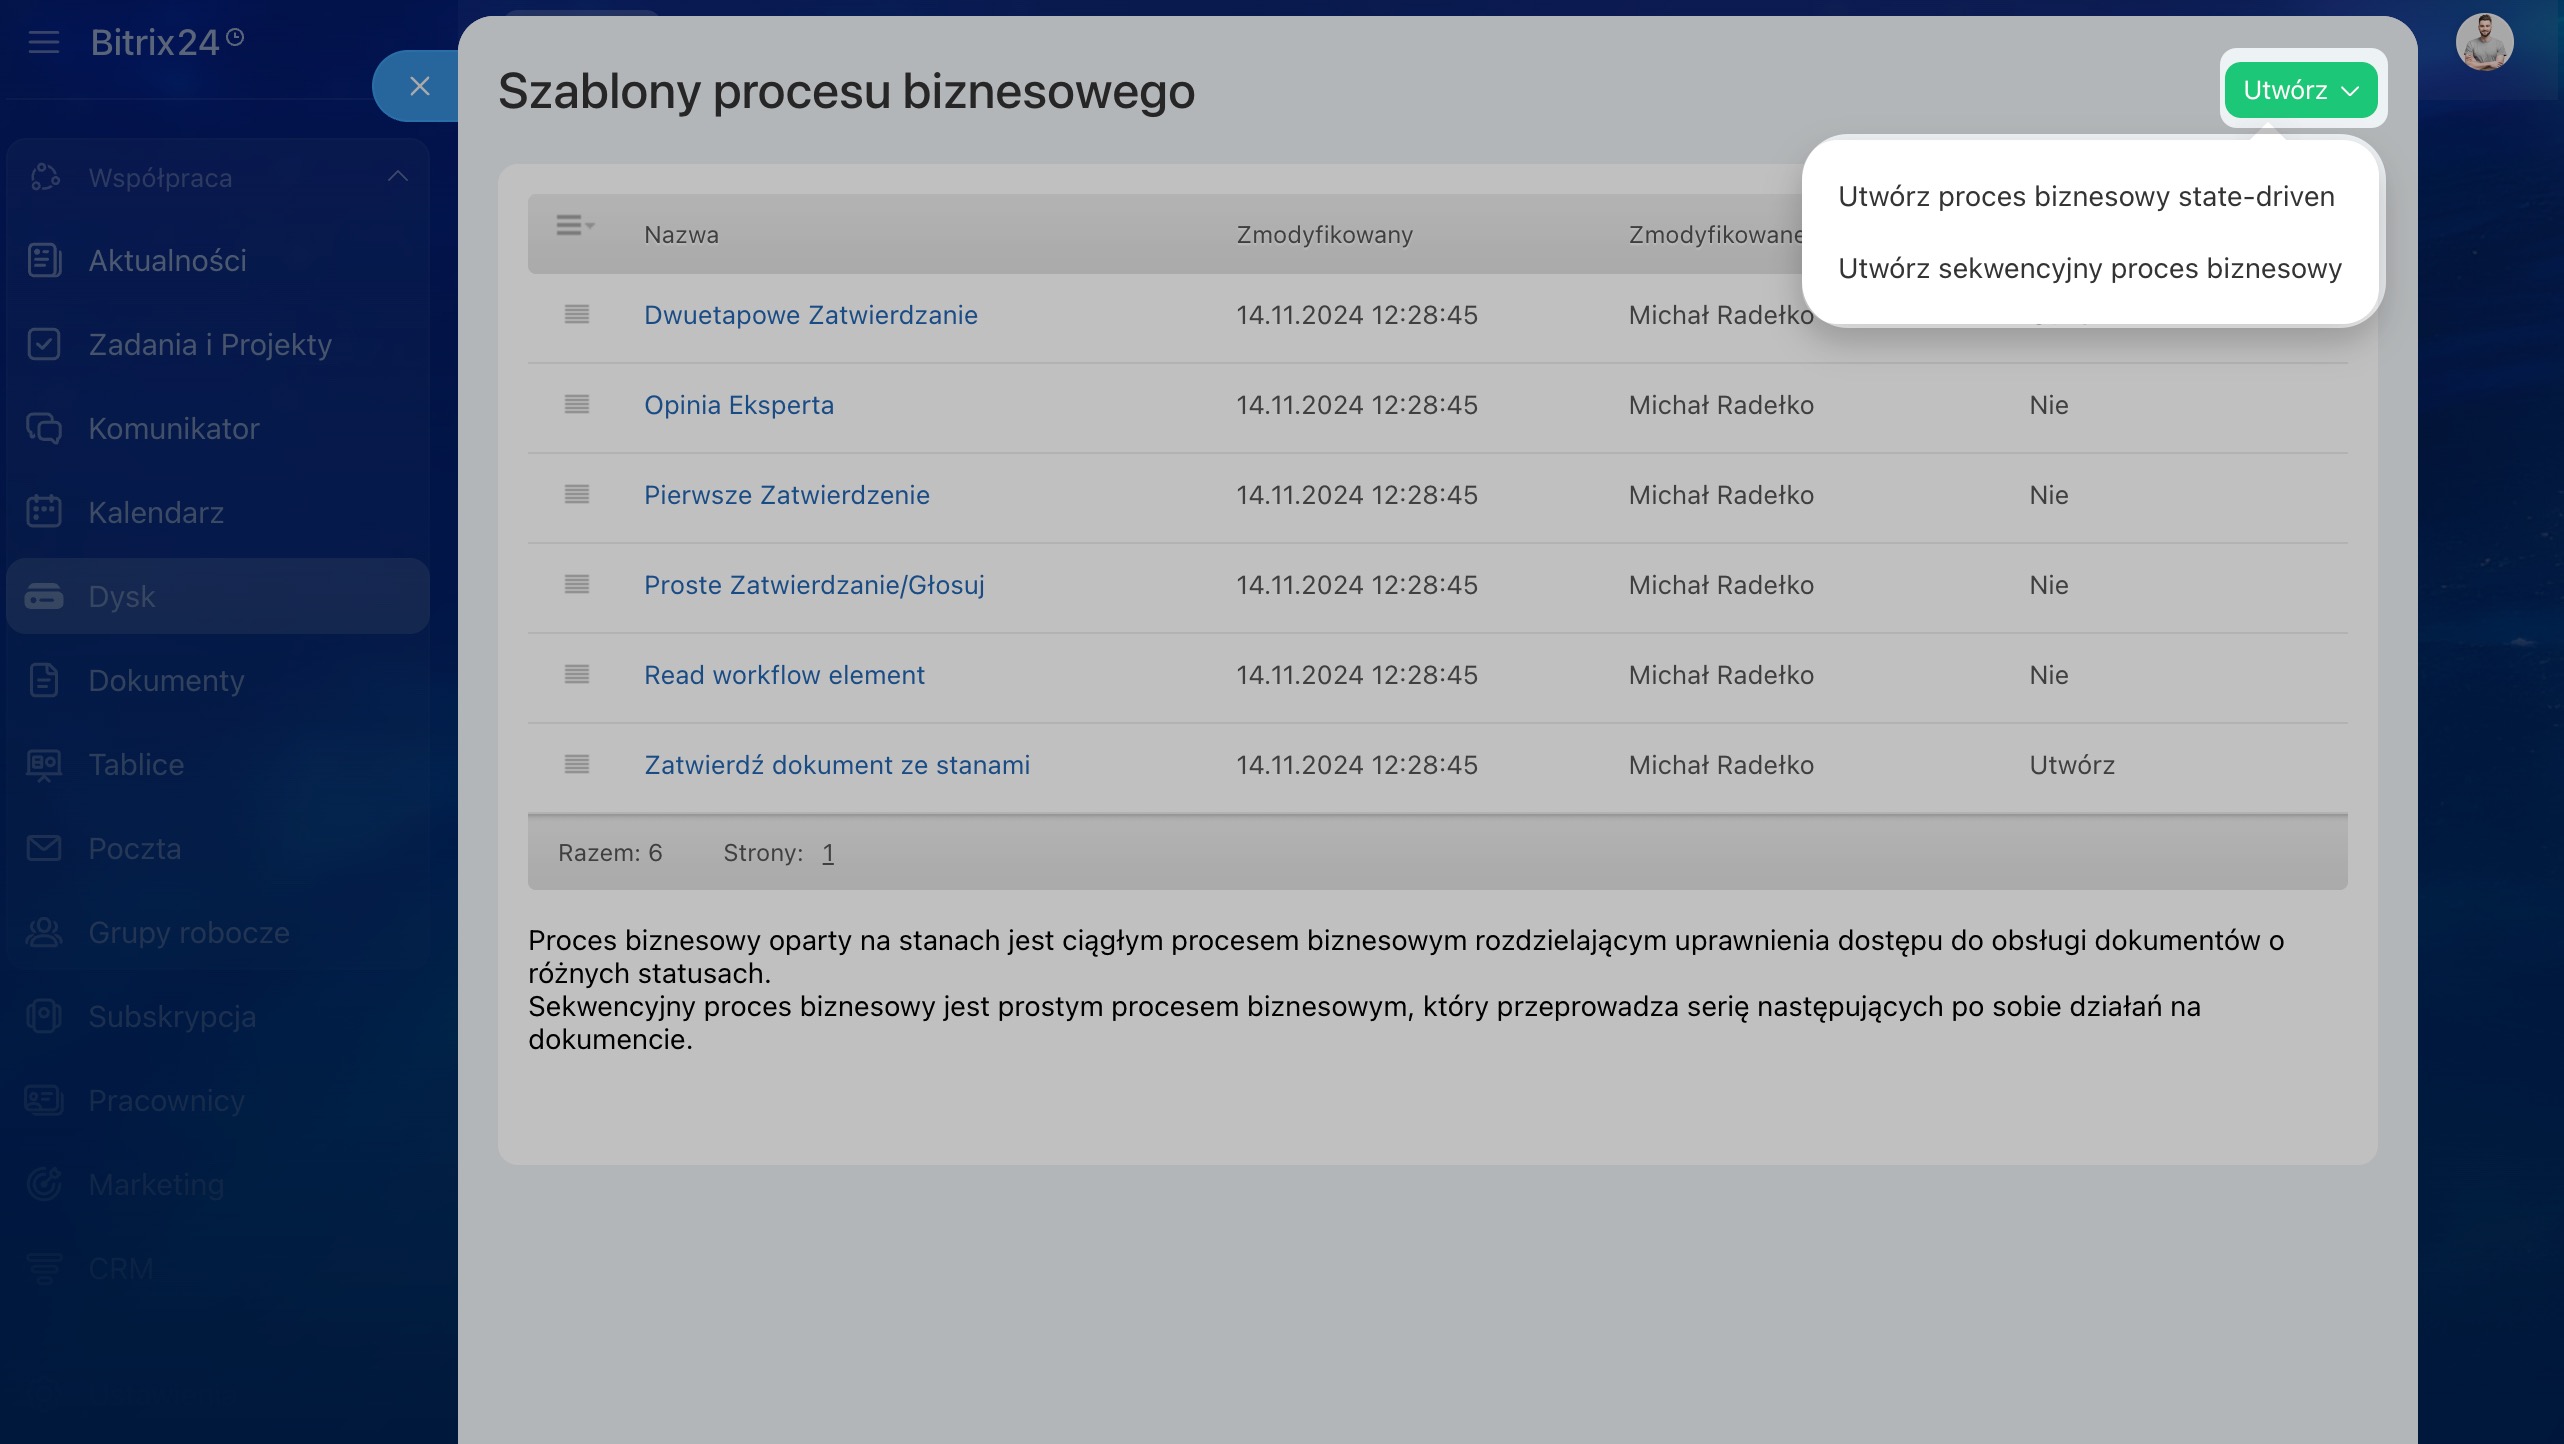Viewport: 2564px width, 1444px height.
Task: Sort table by Nazwa column header
Action: click(681, 235)
